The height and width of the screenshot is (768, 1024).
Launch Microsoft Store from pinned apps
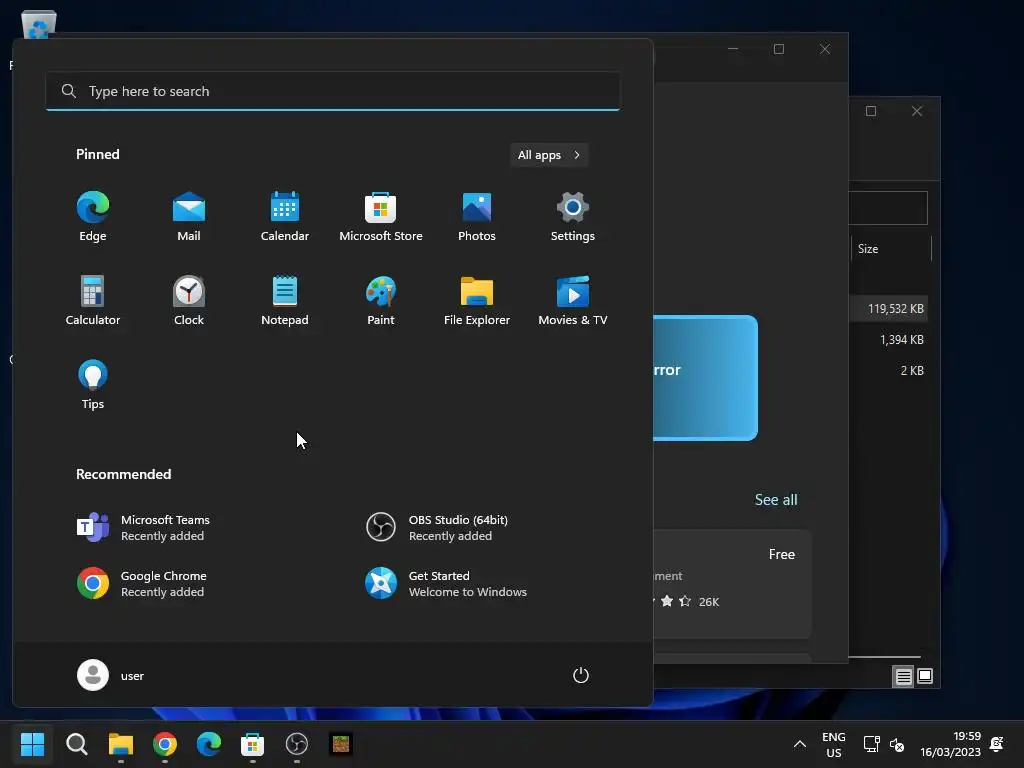[x=381, y=217]
